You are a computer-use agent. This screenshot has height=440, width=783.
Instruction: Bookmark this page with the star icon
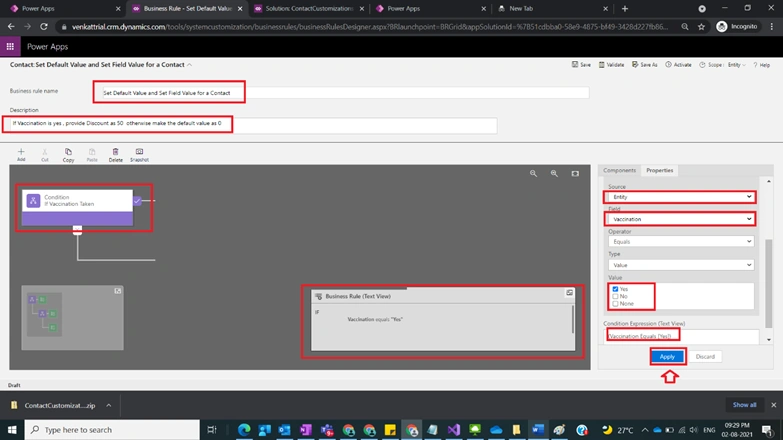point(701,26)
